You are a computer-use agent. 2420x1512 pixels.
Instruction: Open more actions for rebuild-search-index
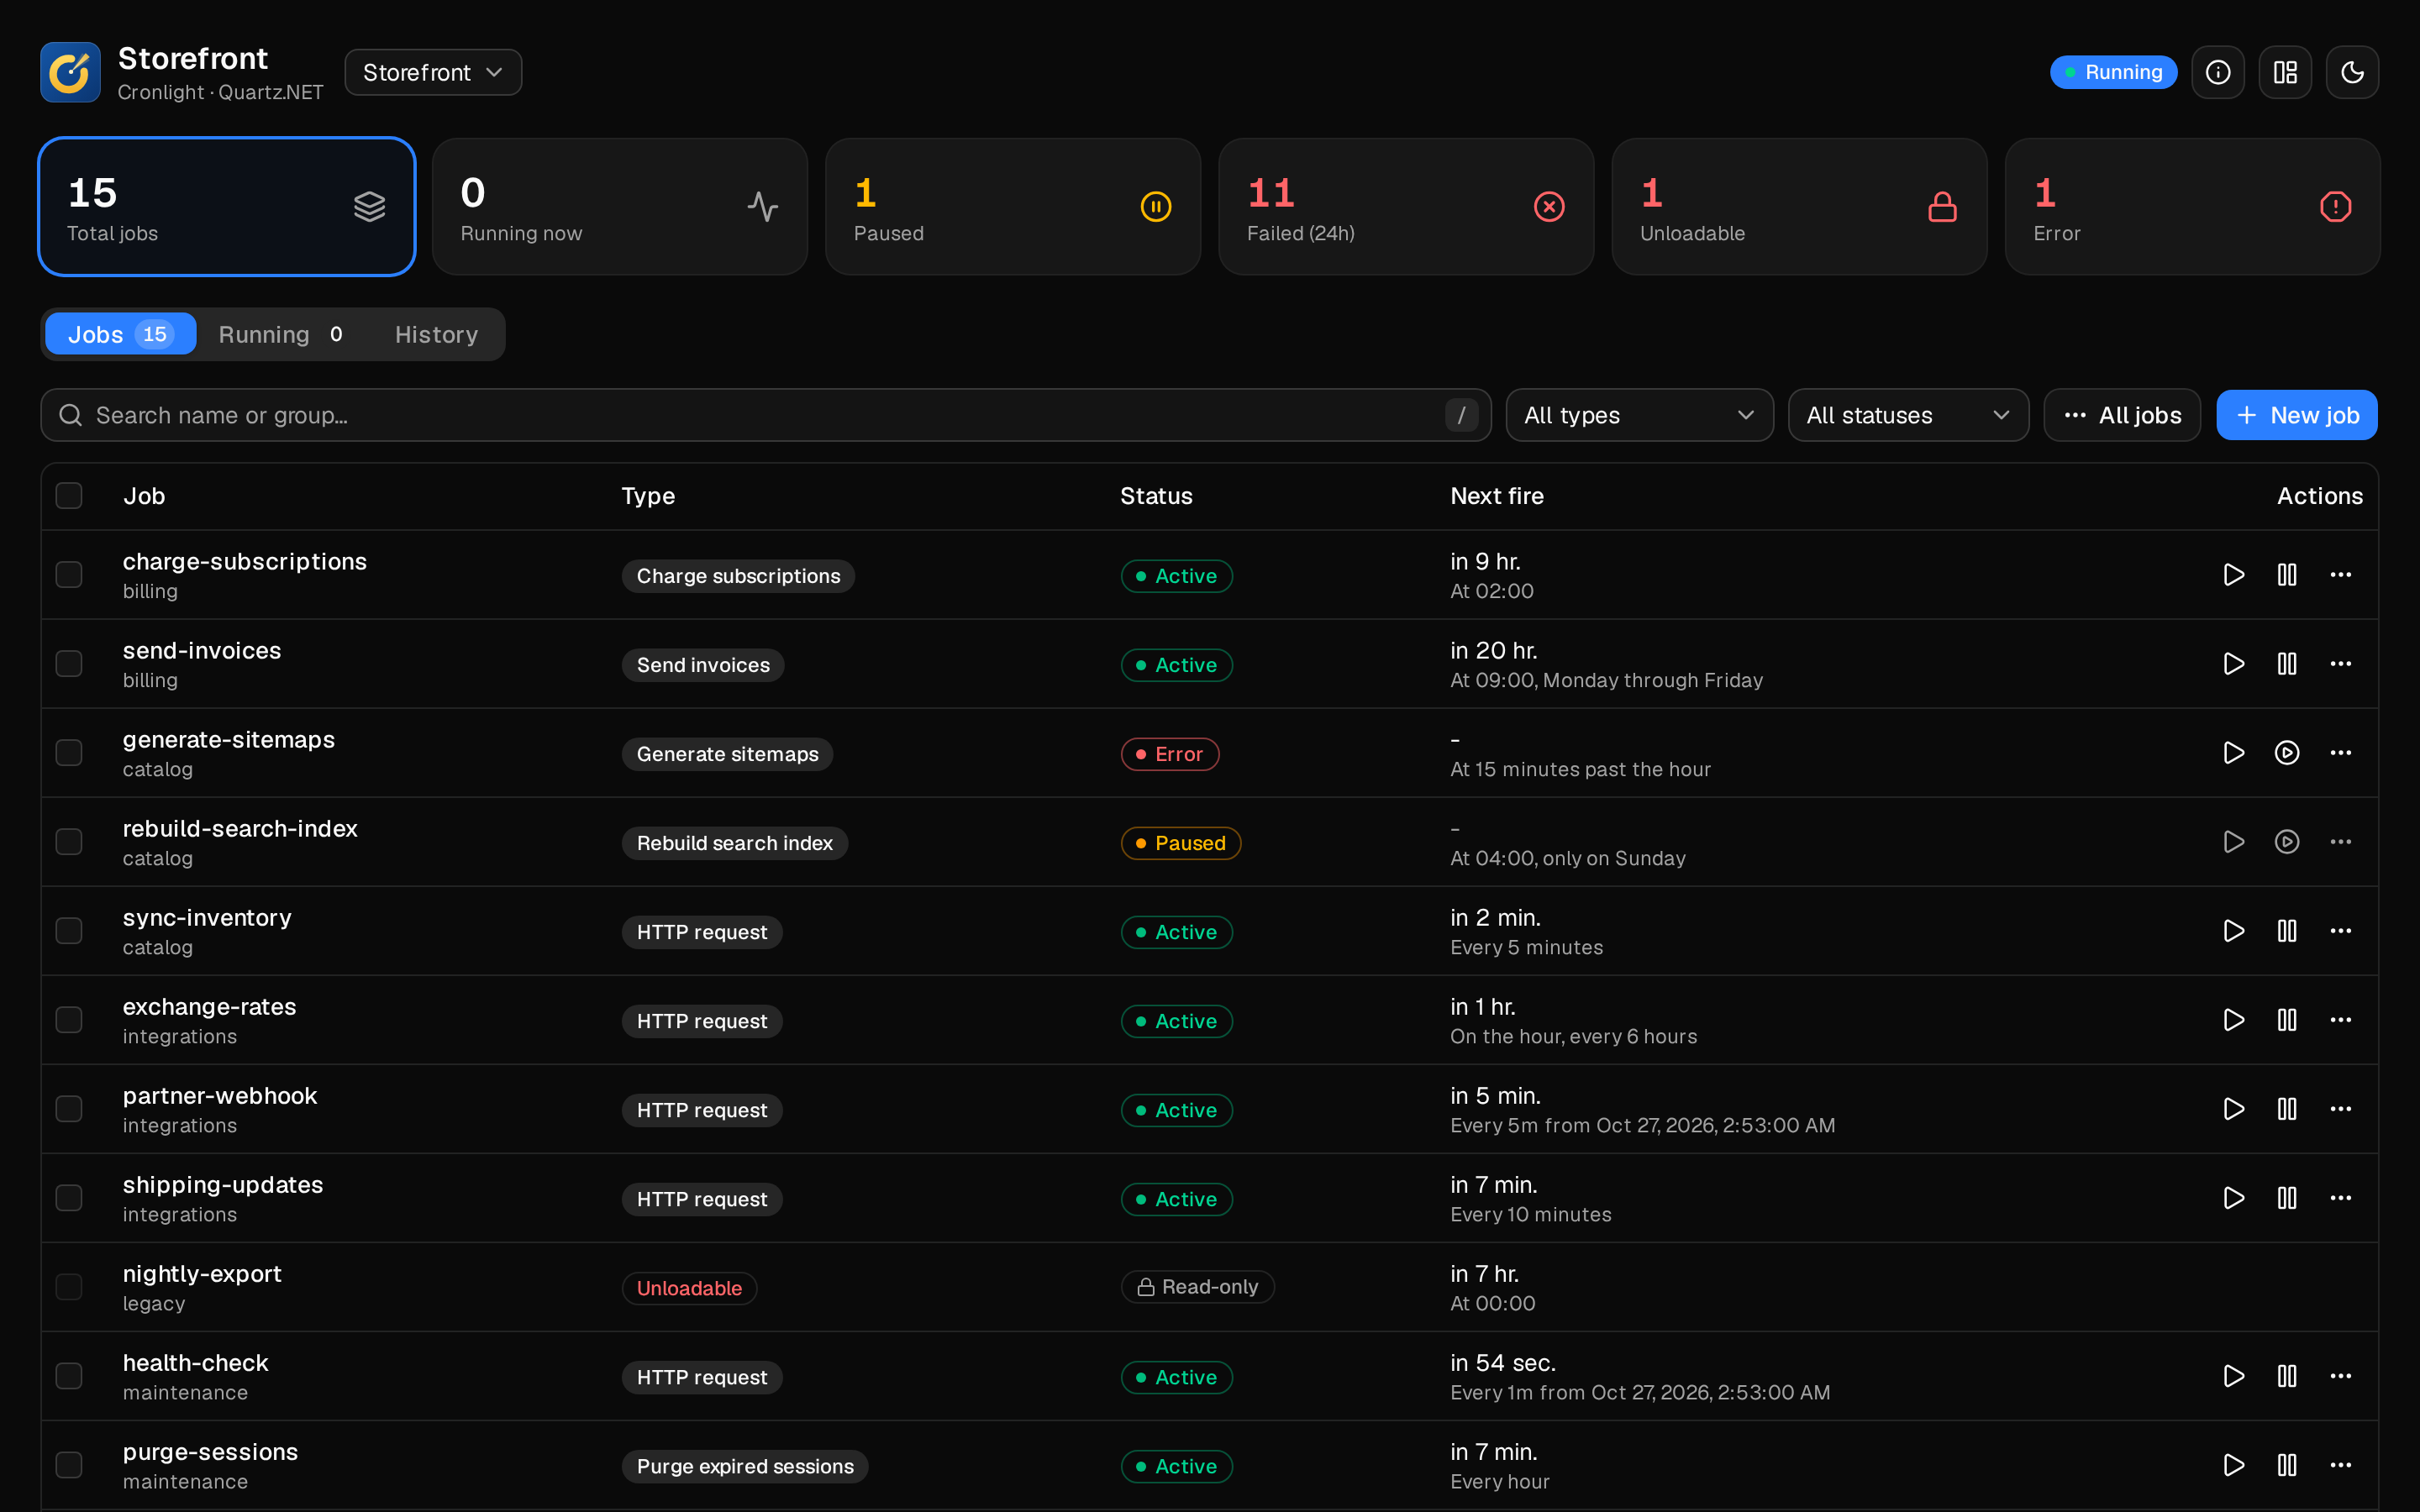tap(2340, 842)
